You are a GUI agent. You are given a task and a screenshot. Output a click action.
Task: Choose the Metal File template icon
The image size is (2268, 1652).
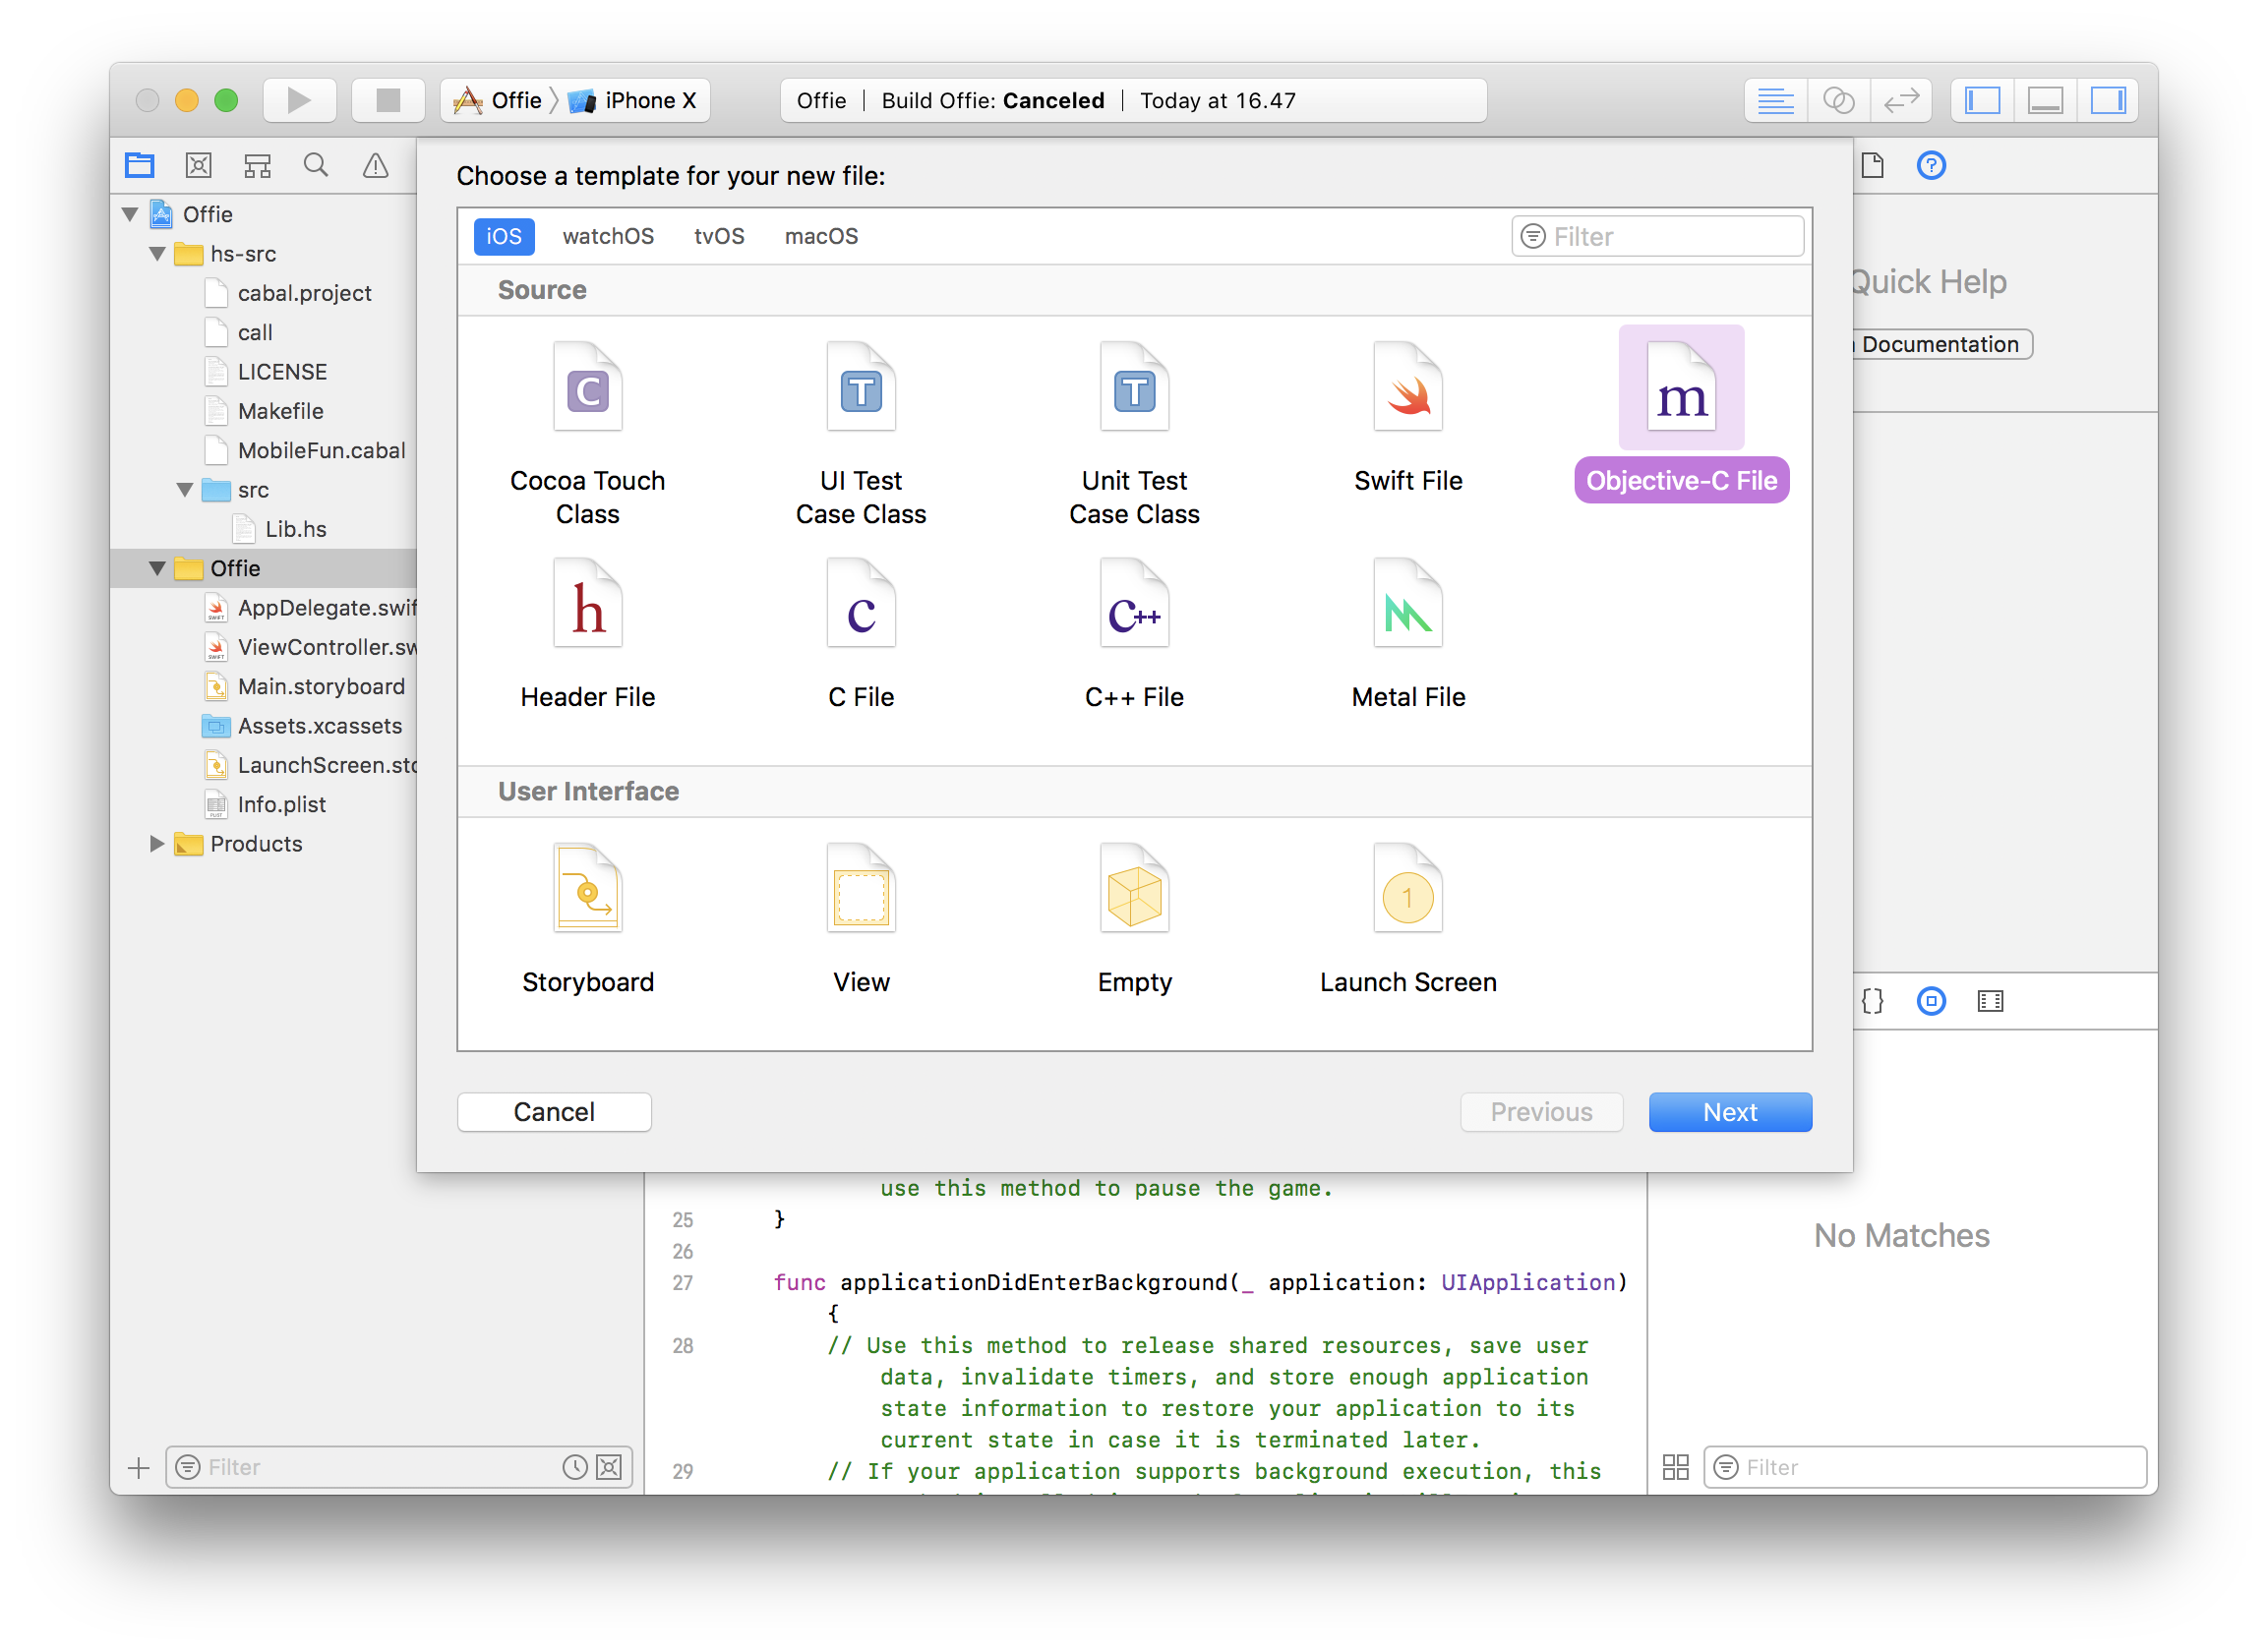pyautogui.click(x=1407, y=603)
